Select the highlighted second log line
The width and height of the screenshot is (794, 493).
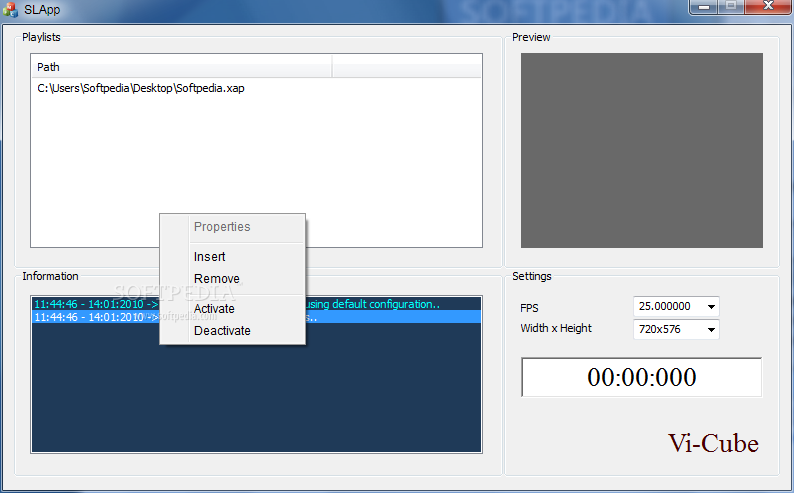256,317
